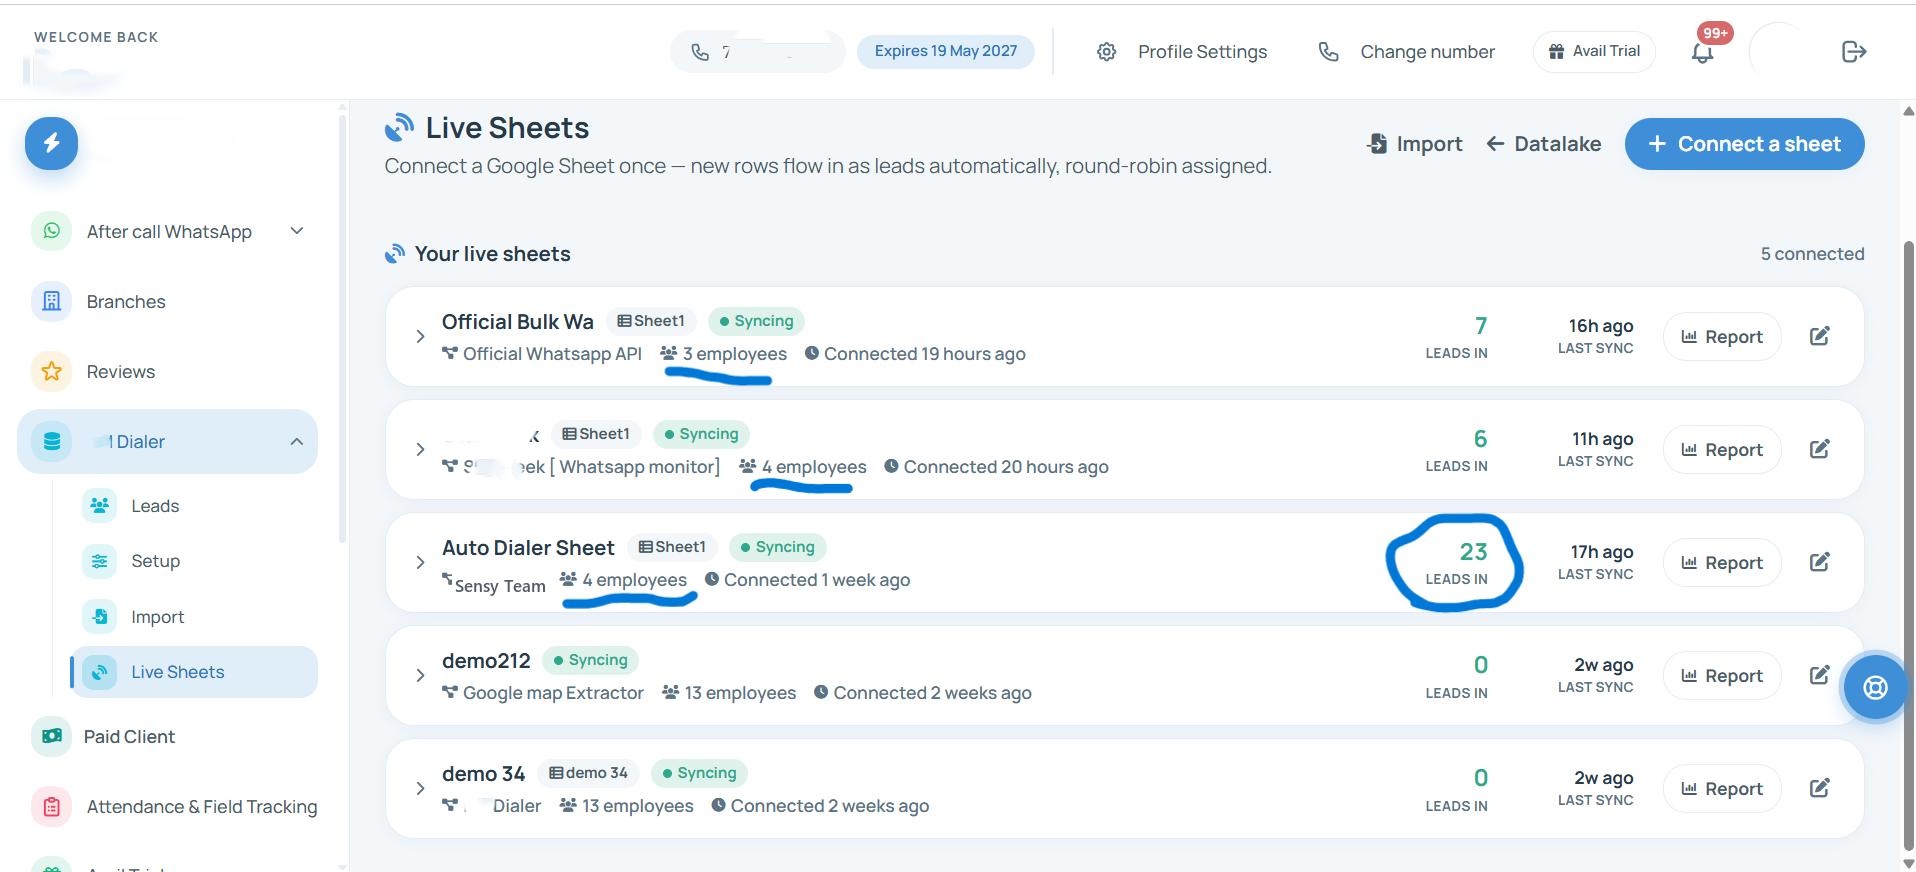Click the logout icon in header

(1854, 51)
